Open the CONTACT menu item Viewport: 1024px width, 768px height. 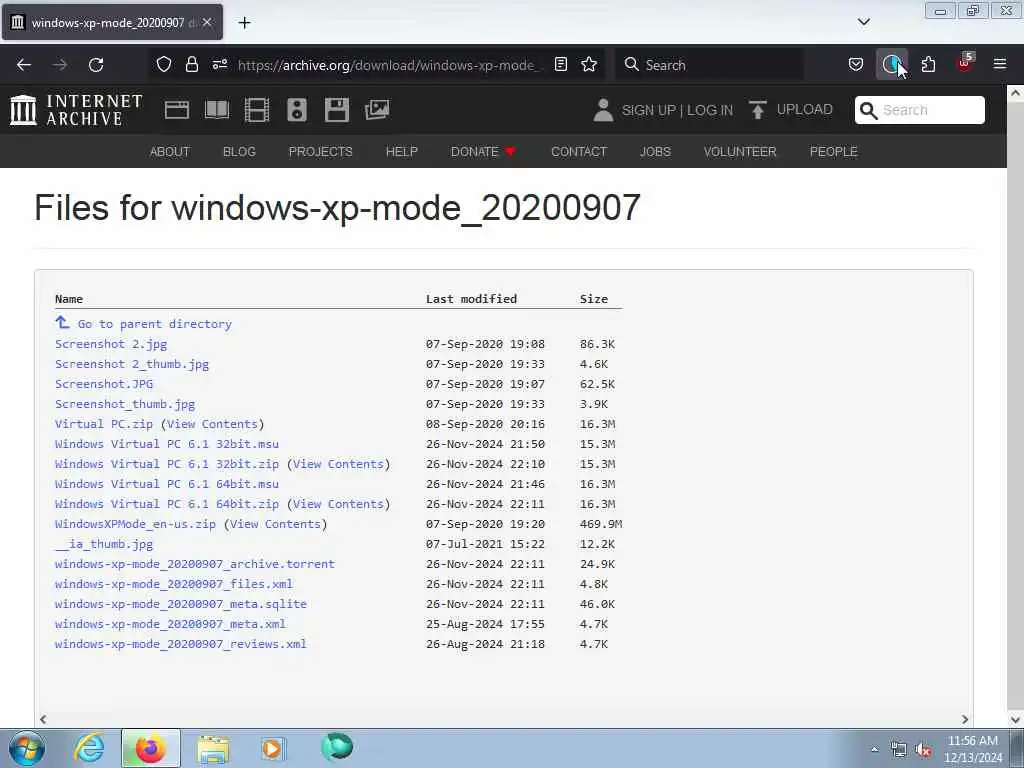coord(579,152)
